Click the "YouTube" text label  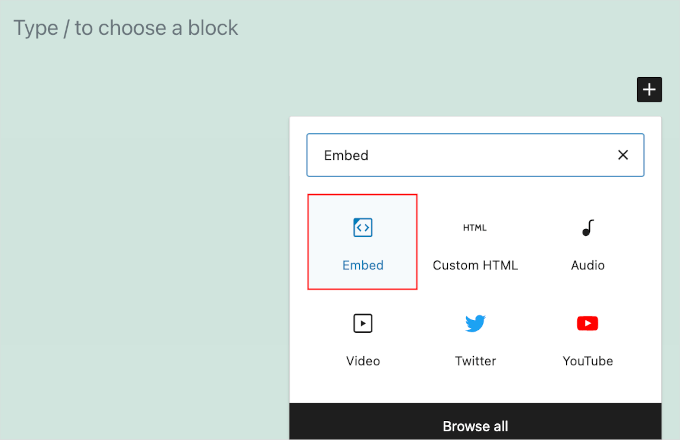click(588, 361)
